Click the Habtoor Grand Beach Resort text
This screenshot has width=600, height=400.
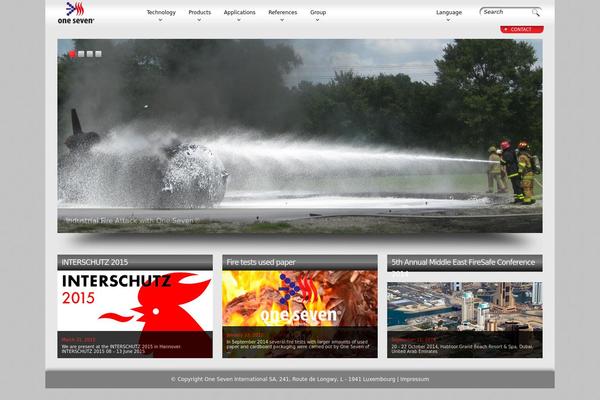click(461, 349)
